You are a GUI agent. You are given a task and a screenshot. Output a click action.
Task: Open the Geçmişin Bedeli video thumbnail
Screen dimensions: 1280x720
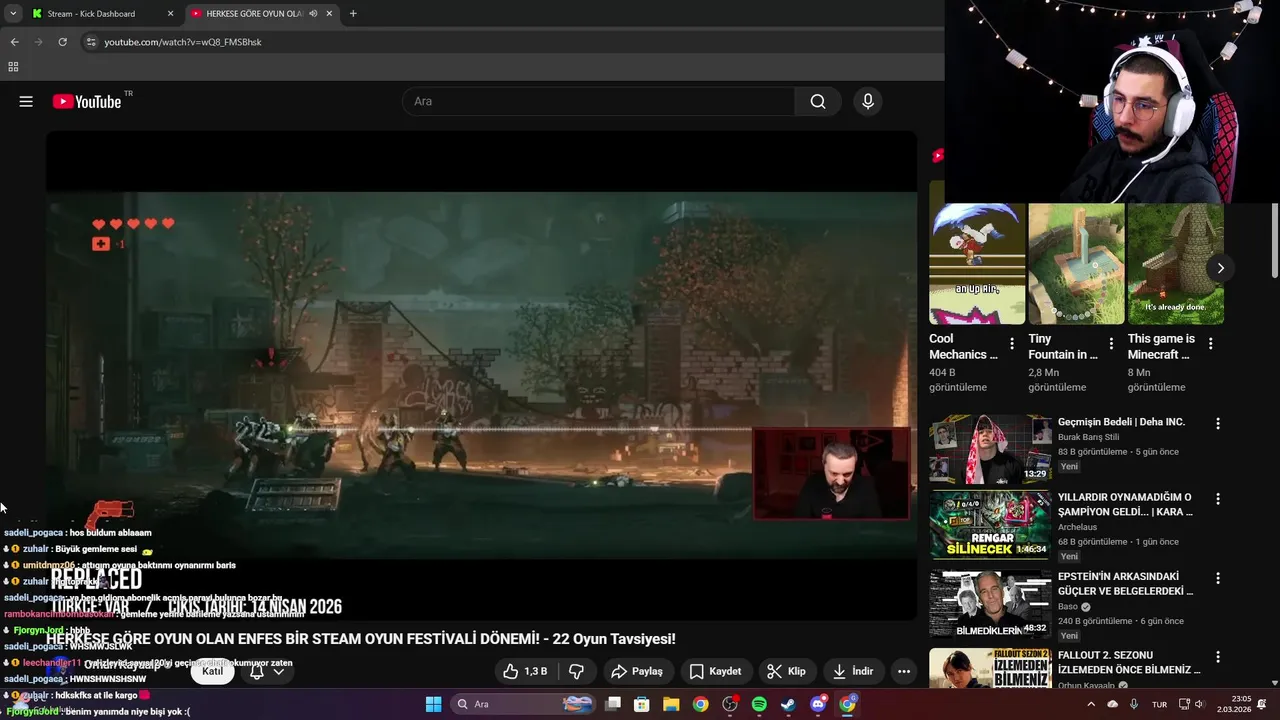coord(990,449)
